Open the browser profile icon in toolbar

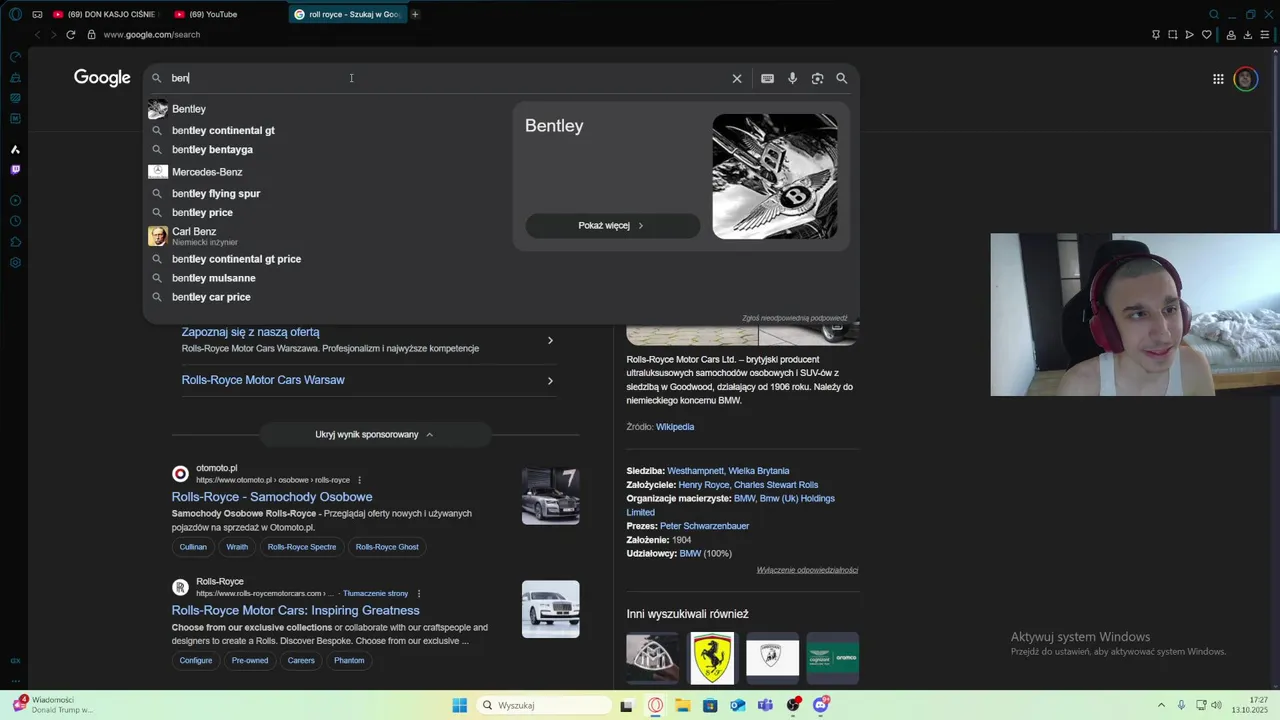click(x=1231, y=35)
